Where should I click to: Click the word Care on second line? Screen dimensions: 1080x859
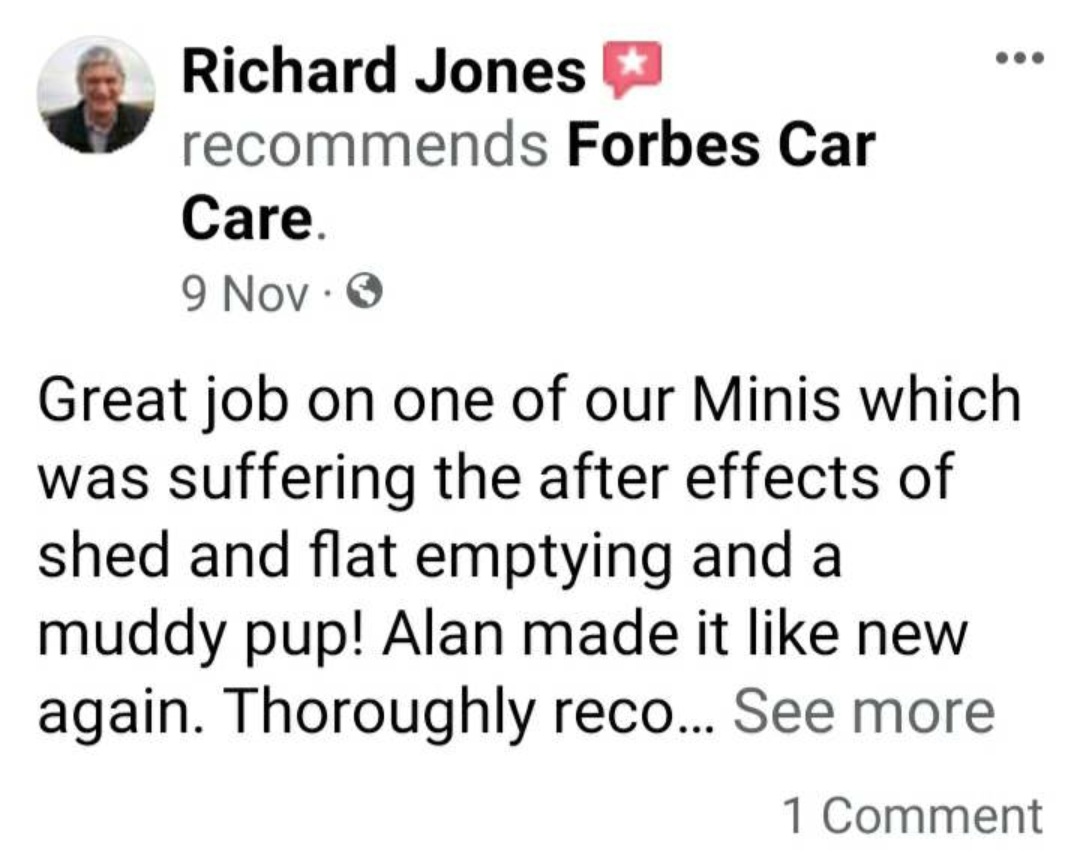point(247,218)
